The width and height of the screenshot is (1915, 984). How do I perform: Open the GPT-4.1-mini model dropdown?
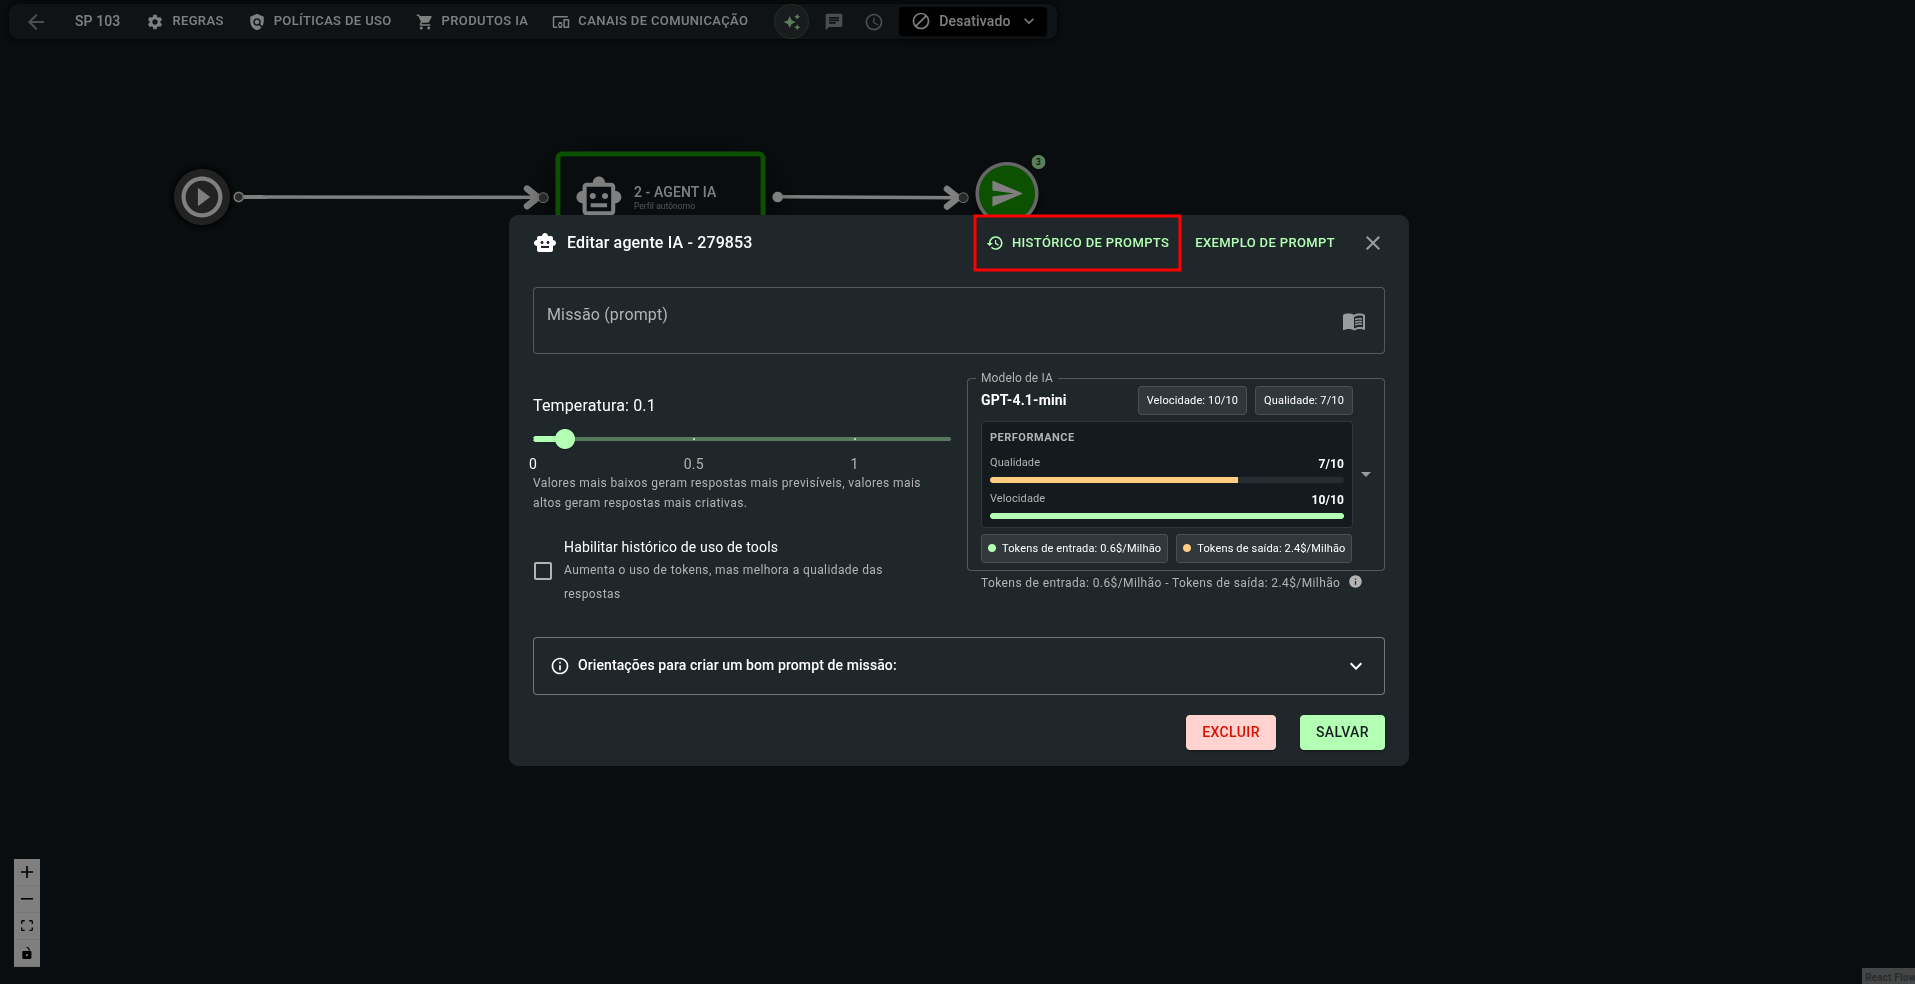(1366, 474)
